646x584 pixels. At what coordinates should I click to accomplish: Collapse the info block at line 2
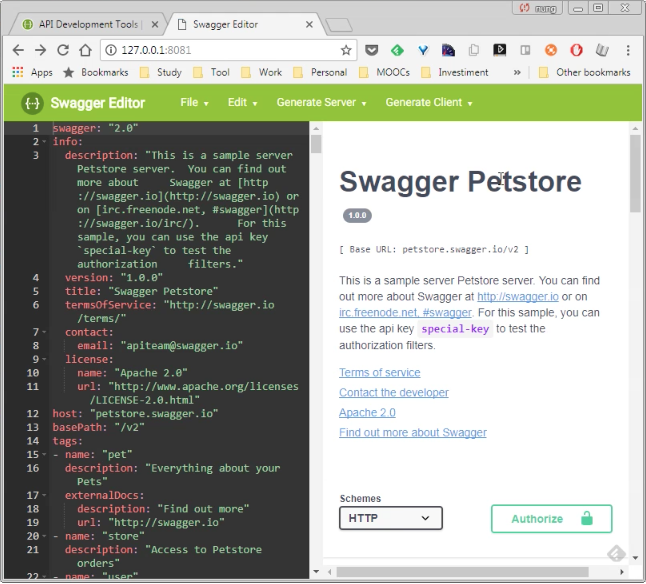44,142
